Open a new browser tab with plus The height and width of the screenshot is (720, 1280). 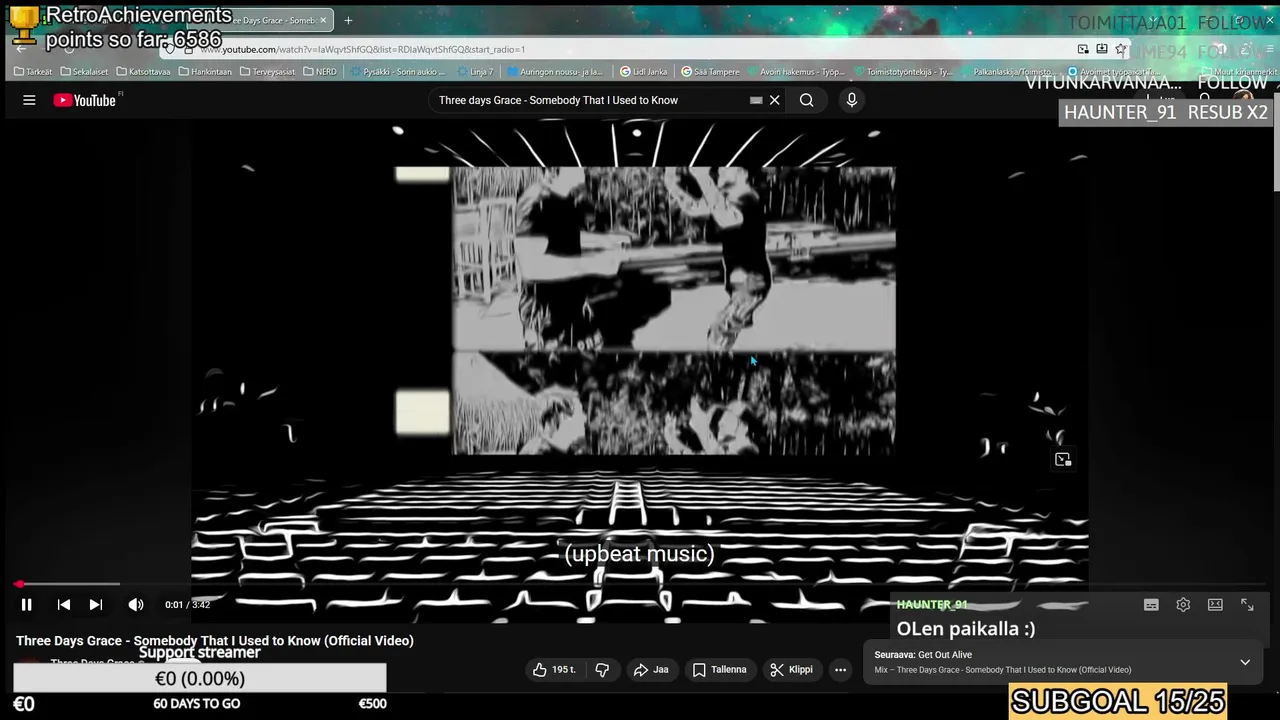click(x=348, y=20)
